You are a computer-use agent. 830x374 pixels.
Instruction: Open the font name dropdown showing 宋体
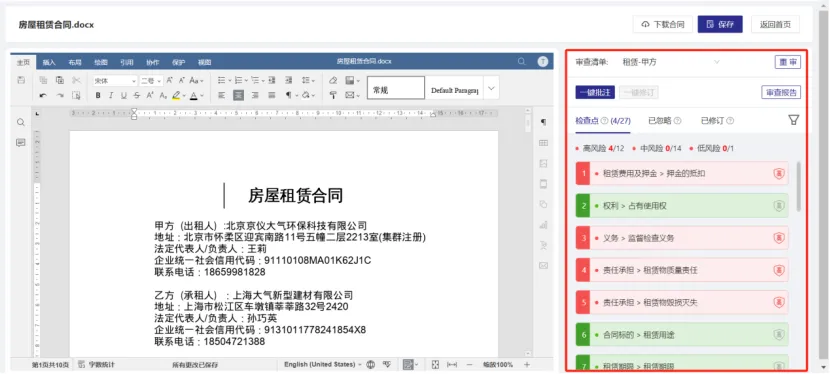point(115,81)
